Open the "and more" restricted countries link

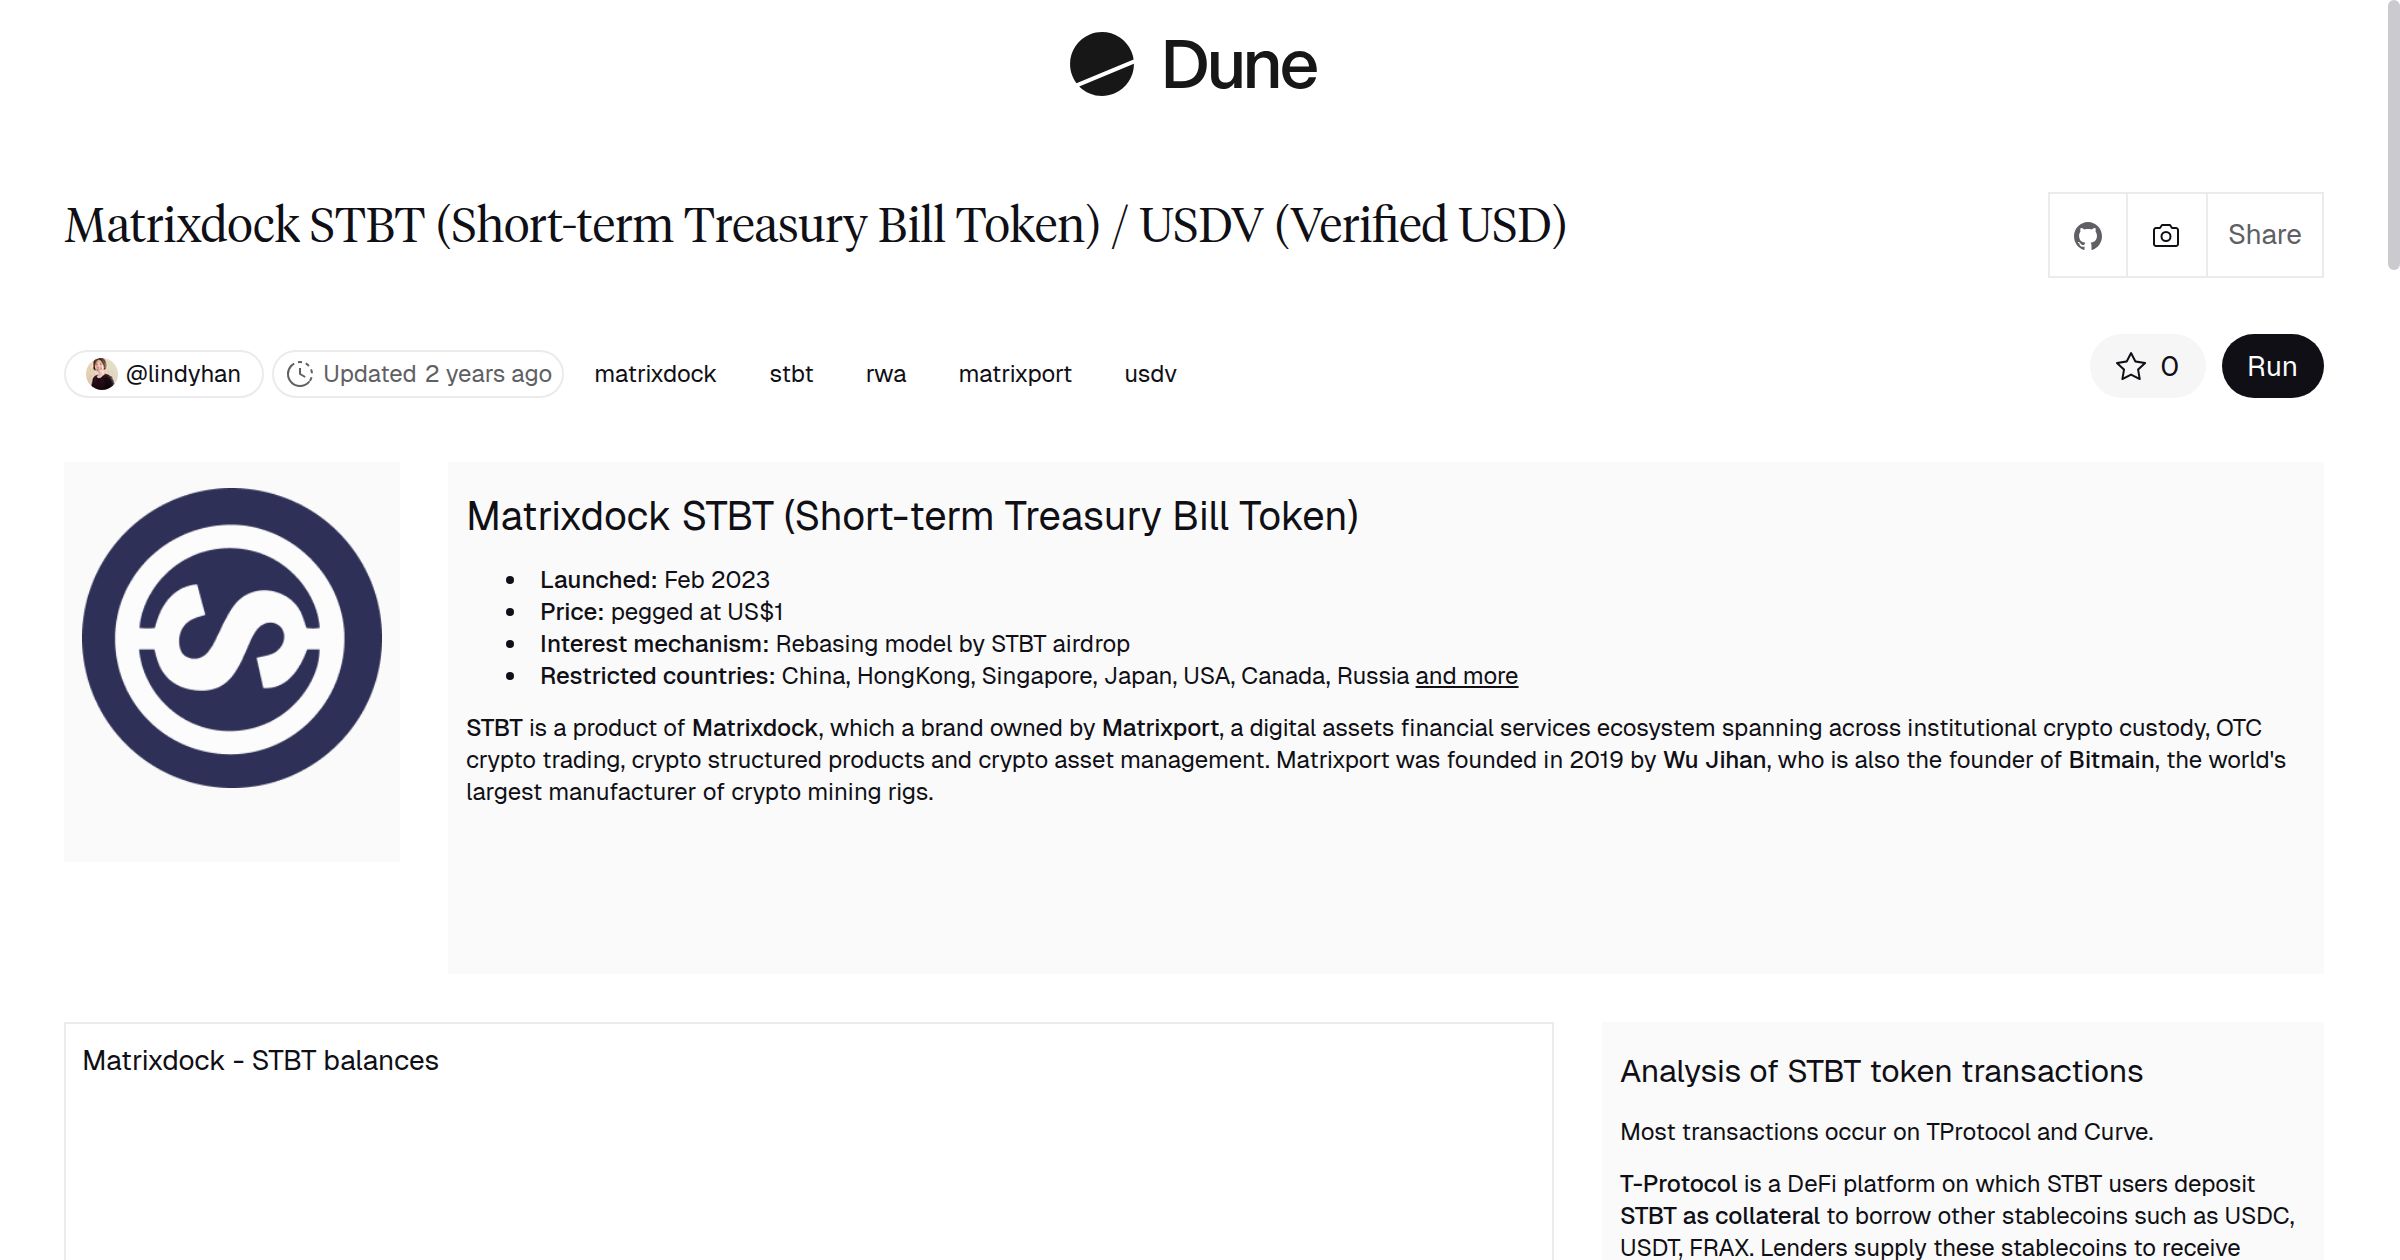tap(1466, 676)
